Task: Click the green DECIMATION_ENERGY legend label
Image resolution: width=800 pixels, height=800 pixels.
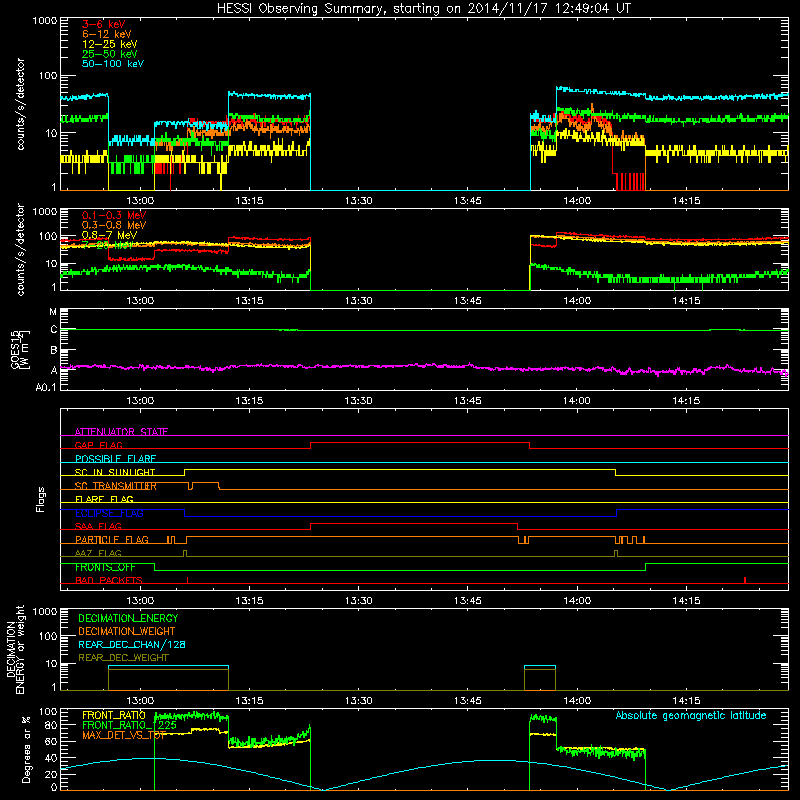Action: (x=128, y=618)
